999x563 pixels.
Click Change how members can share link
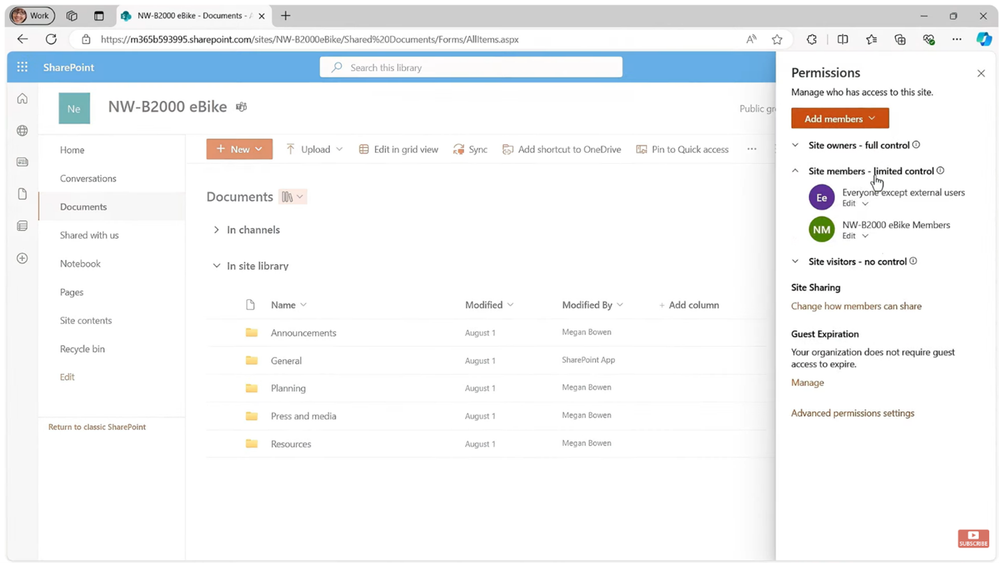pyautogui.click(x=856, y=306)
